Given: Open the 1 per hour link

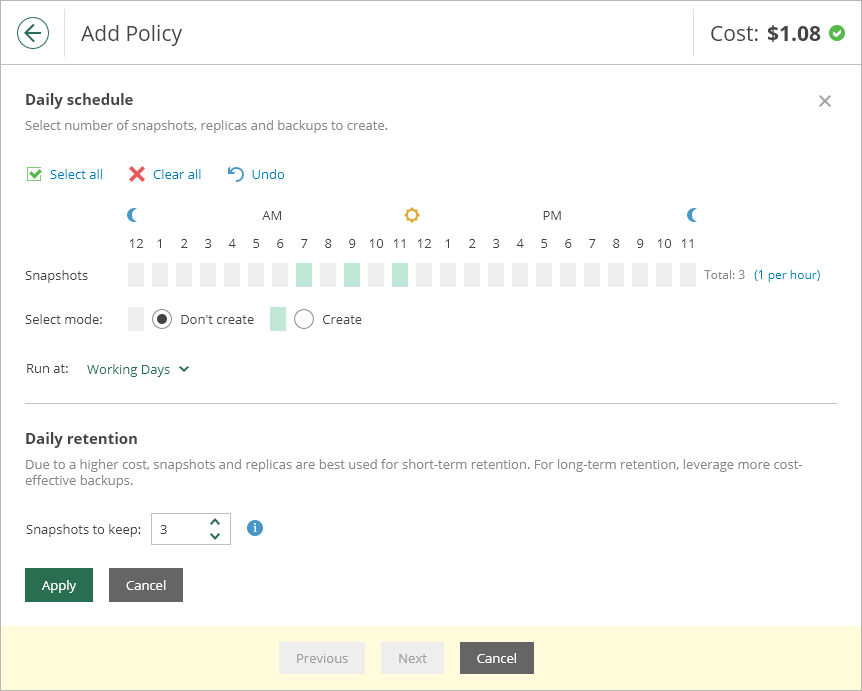Looking at the screenshot, I should (x=787, y=275).
